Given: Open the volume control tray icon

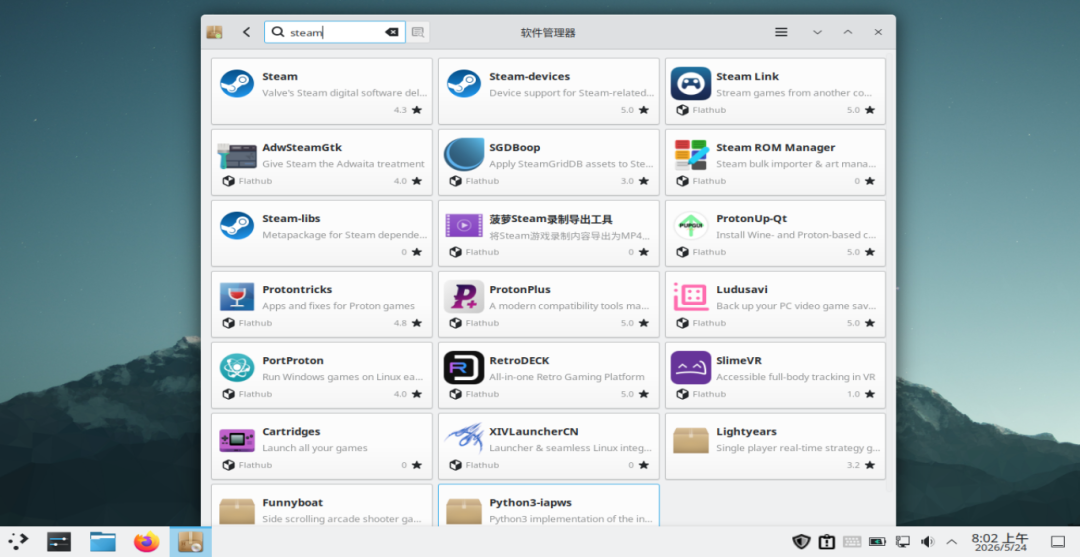Looking at the screenshot, I should pyautogui.click(x=927, y=542).
